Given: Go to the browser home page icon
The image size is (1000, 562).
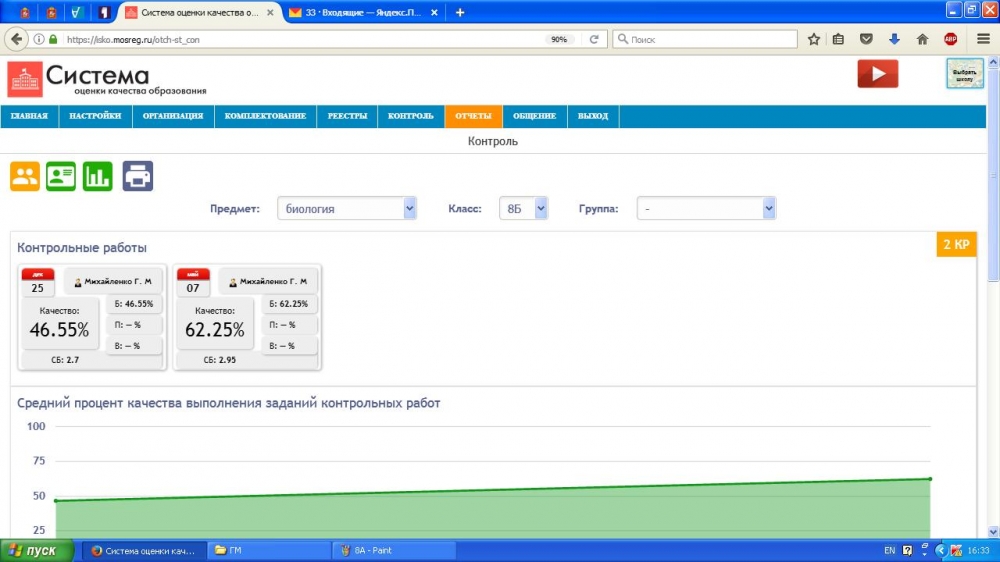Looking at the screenshot, I should pos(922,39).
